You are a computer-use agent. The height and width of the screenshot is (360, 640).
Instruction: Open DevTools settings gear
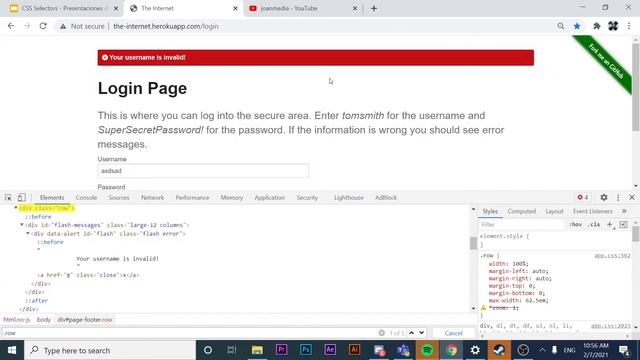click(604, 198)
